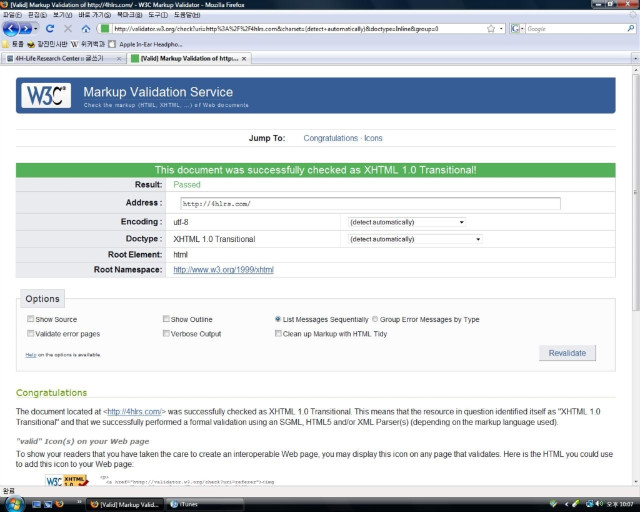Screen dimensions: 640x512
Task: Enable the Verbose Output checkbox
Action: (166, 333)
